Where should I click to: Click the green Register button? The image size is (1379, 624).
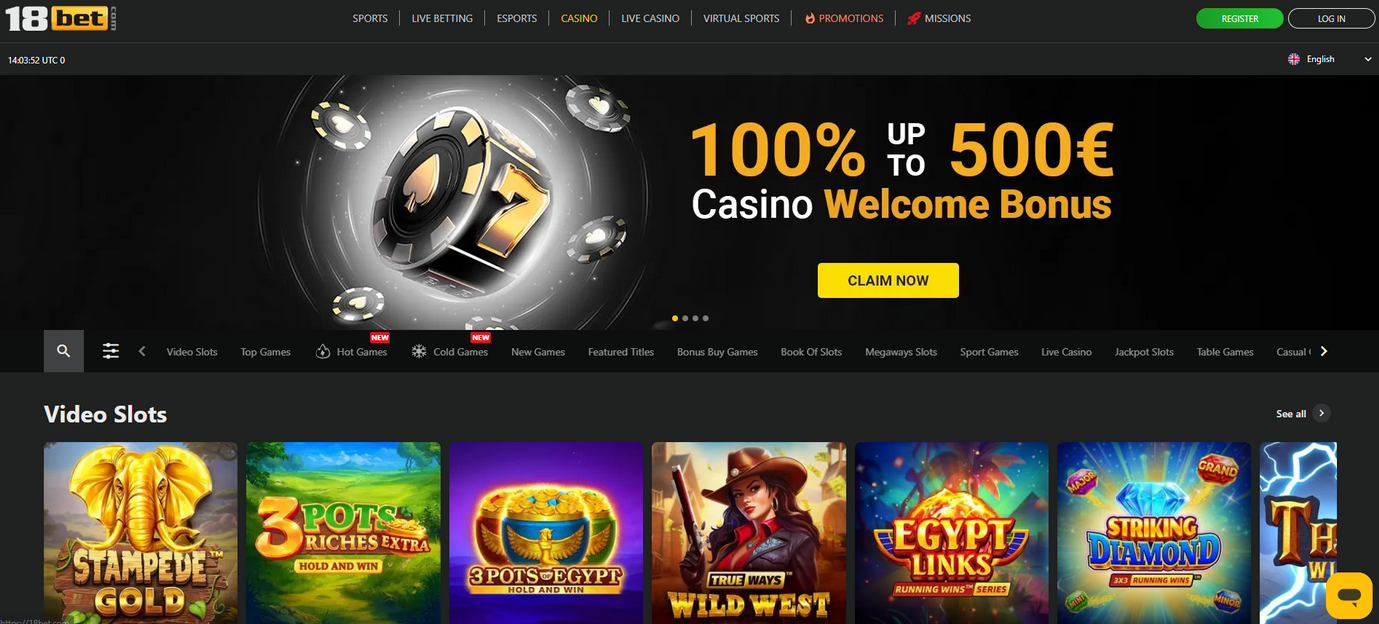tap(1240, 18)
